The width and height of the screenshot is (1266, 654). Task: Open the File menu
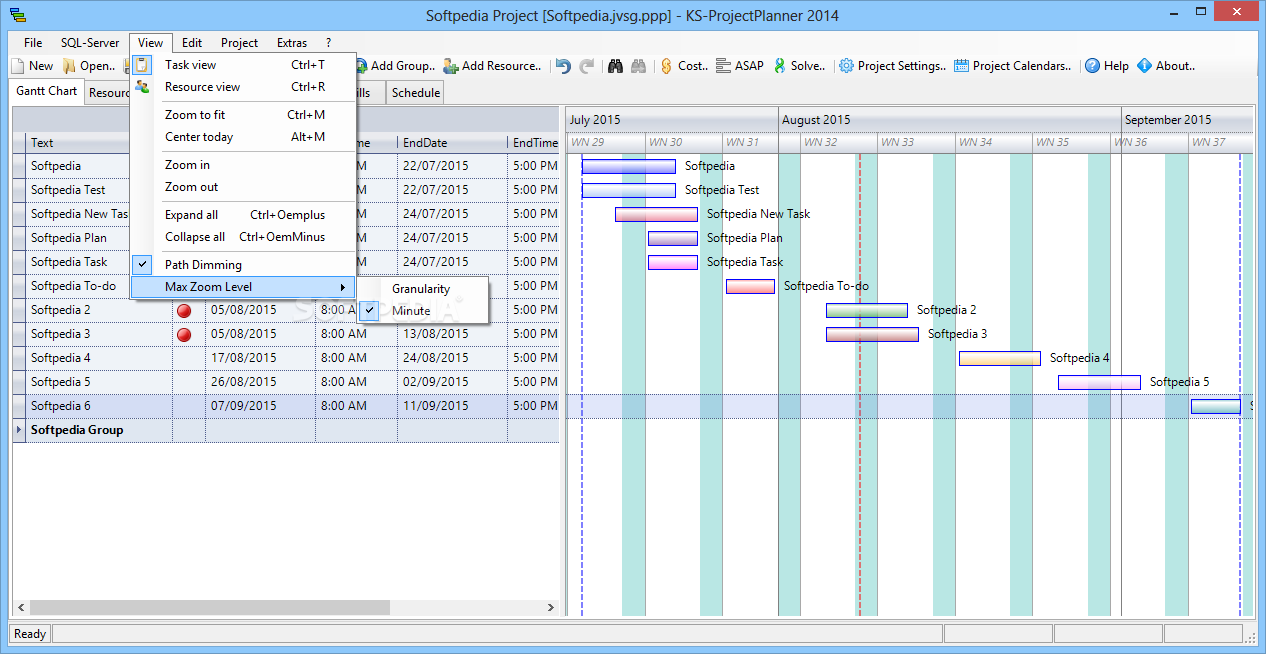tap(33, 43)
